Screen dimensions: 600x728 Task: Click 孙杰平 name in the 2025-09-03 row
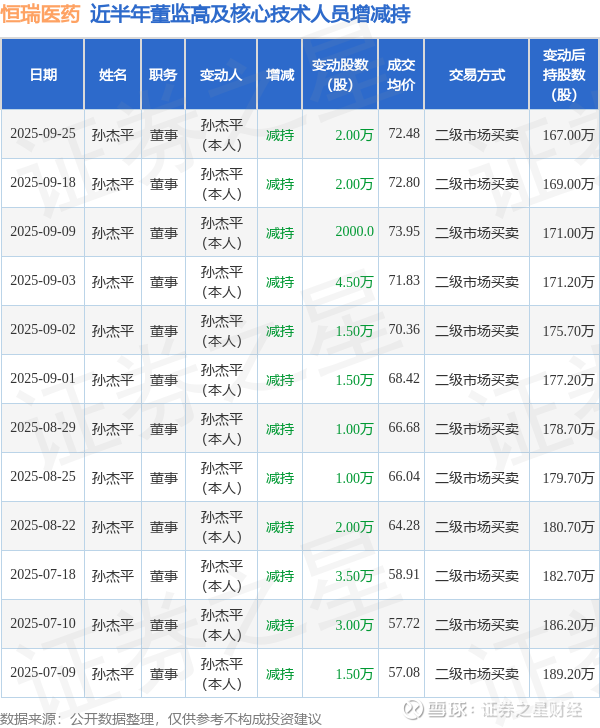pyautogui.click(x=112, y=282)
